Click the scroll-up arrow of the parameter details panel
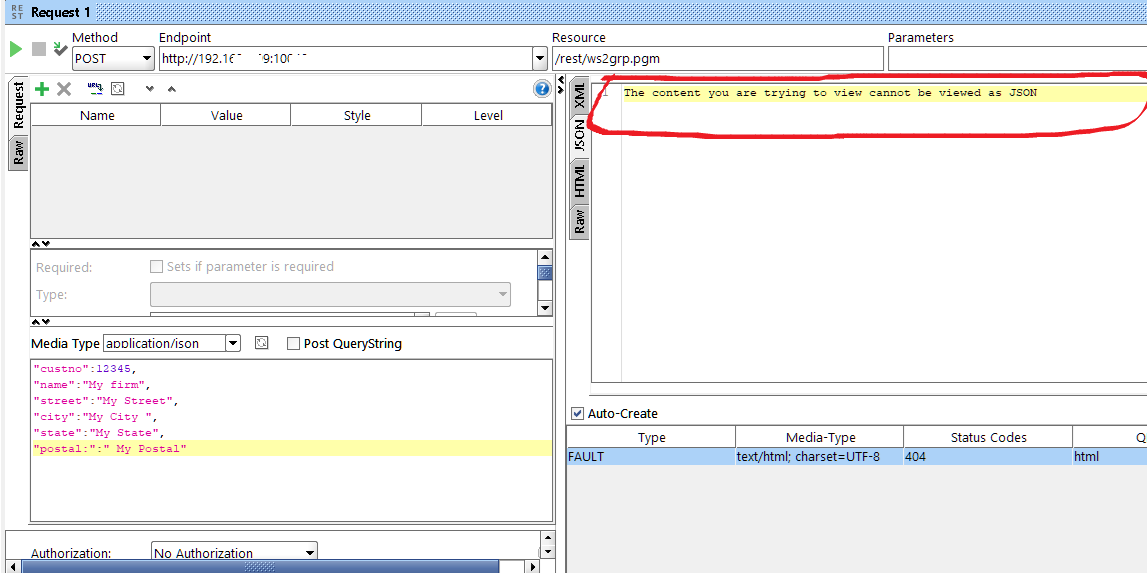 (x=544, y=257)
